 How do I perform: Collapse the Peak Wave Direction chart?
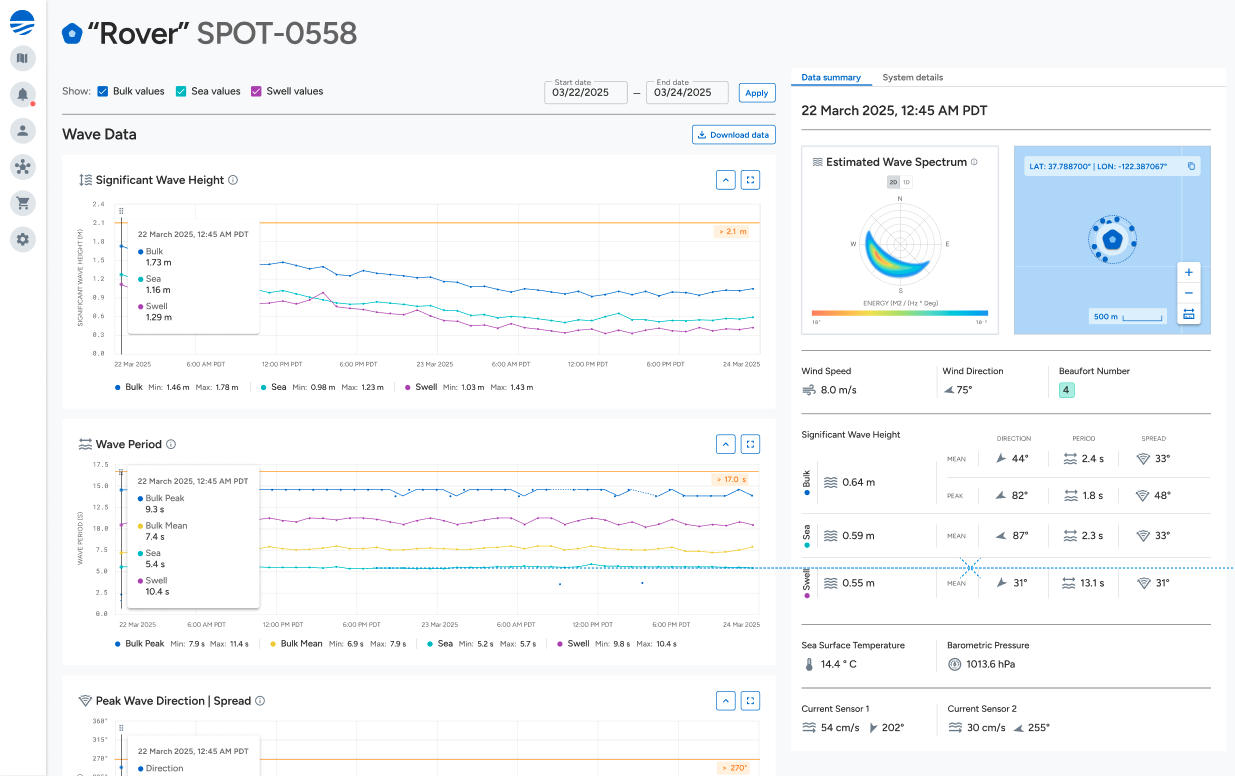click(726, 701)
